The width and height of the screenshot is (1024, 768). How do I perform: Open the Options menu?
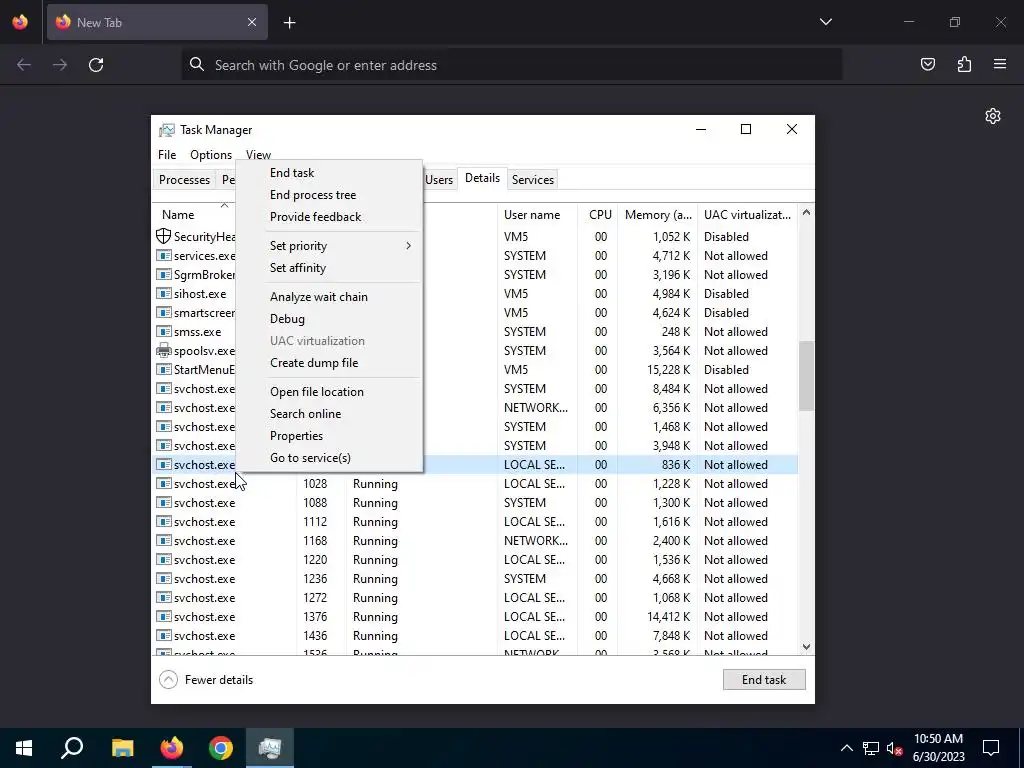[x=211, y=155]
